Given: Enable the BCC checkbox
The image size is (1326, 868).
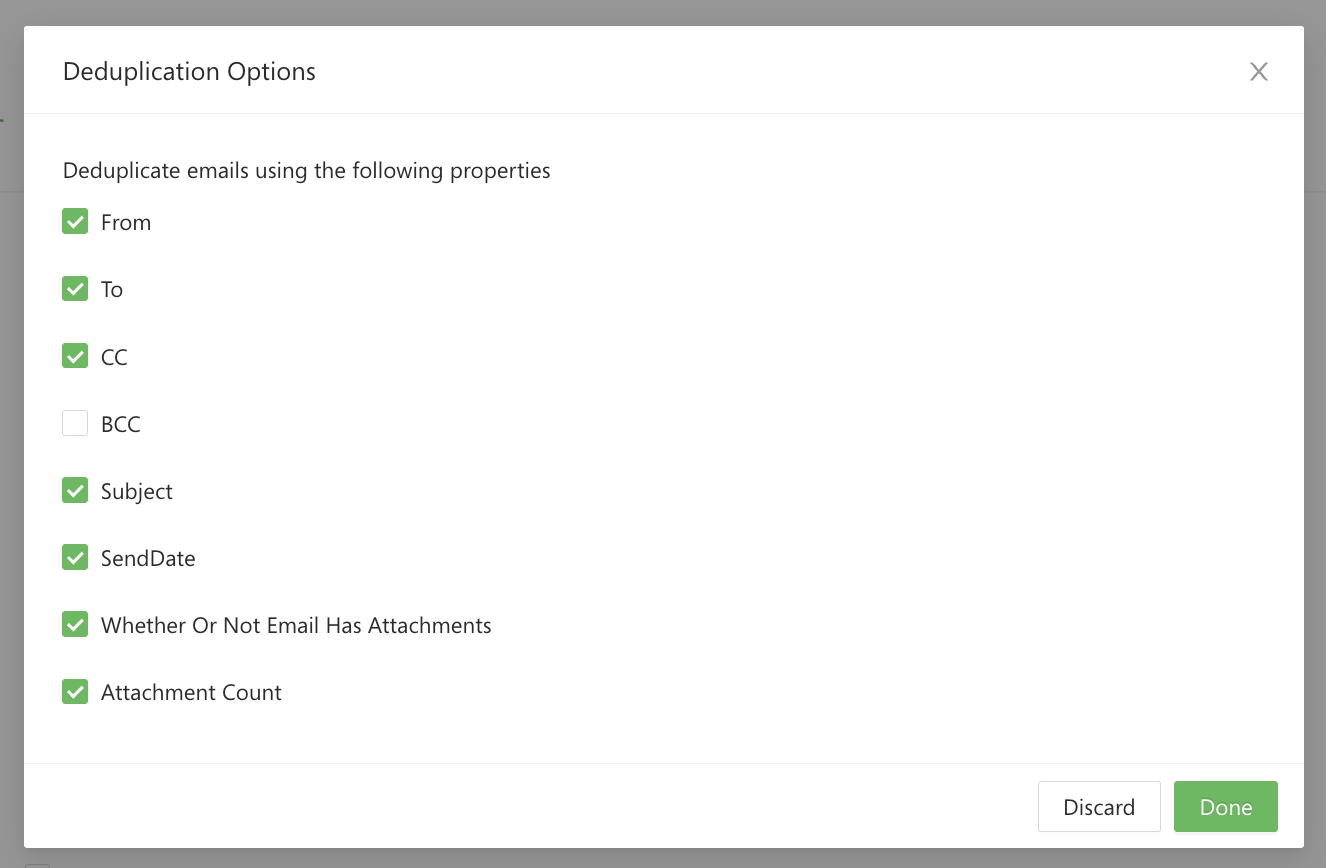Looking at the screenshot, I should [75, 424].
